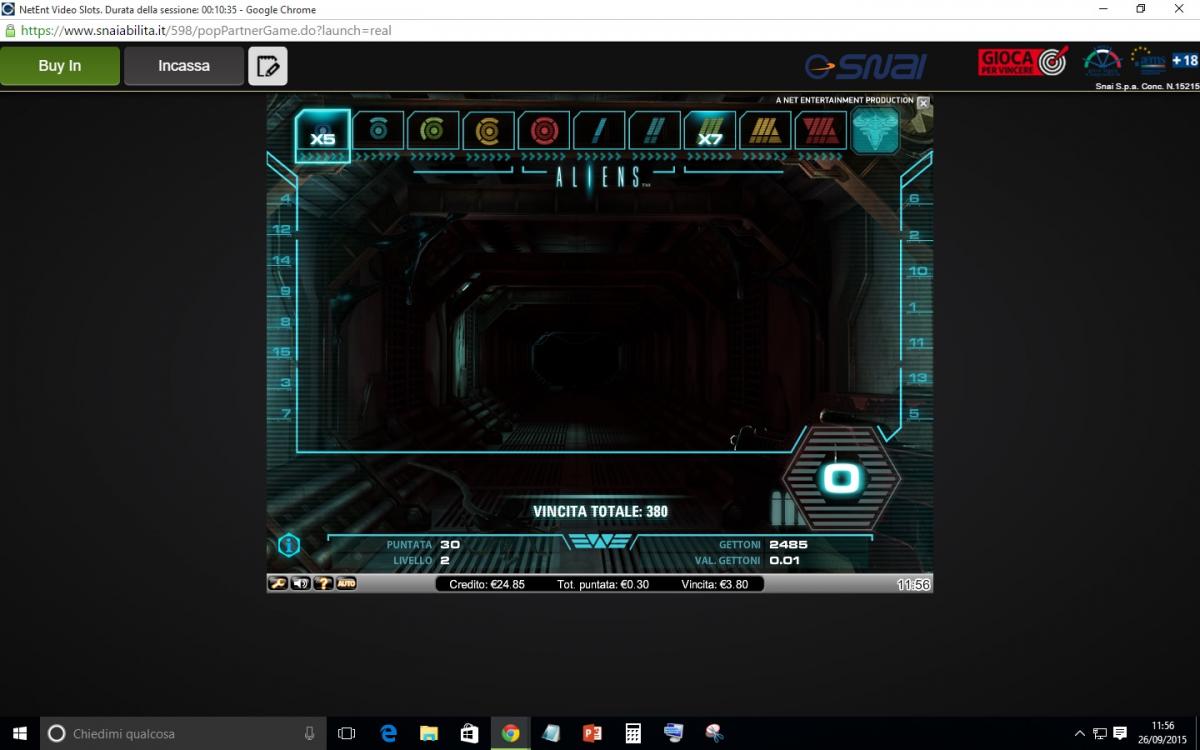The width and height of the screenshot is (1200, 750).
Task: Open the wrench game settings icon
Action: coord(278,583)
